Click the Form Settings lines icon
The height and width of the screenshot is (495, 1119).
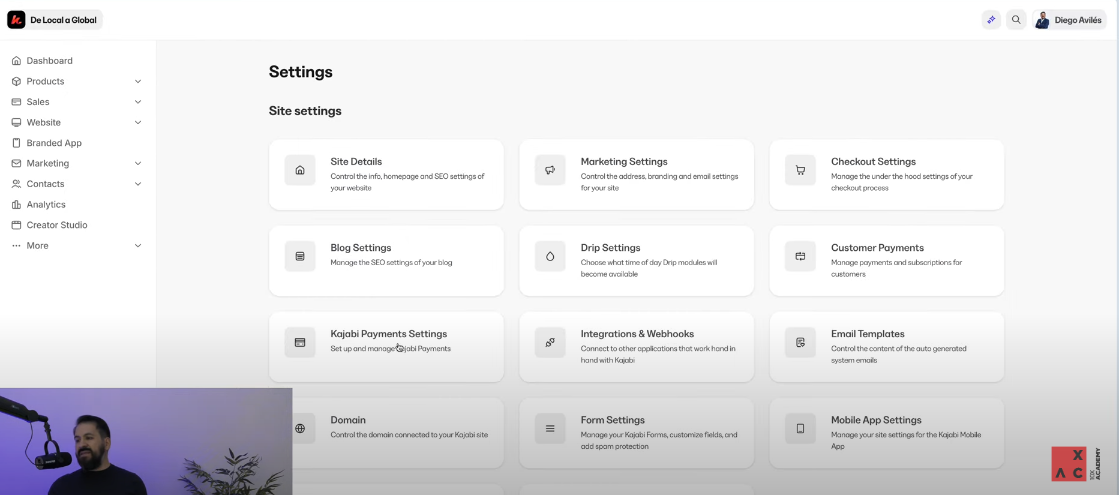pos(550,429)
